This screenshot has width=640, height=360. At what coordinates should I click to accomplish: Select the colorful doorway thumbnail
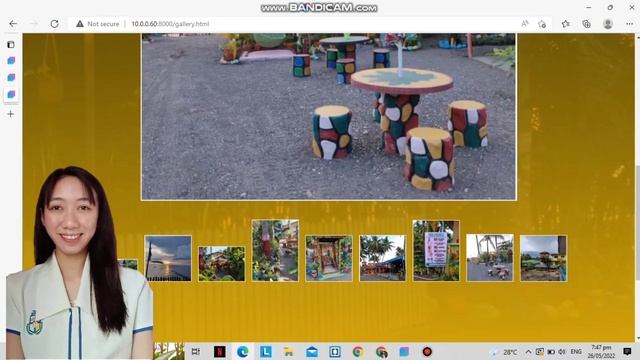coord(329,258)
